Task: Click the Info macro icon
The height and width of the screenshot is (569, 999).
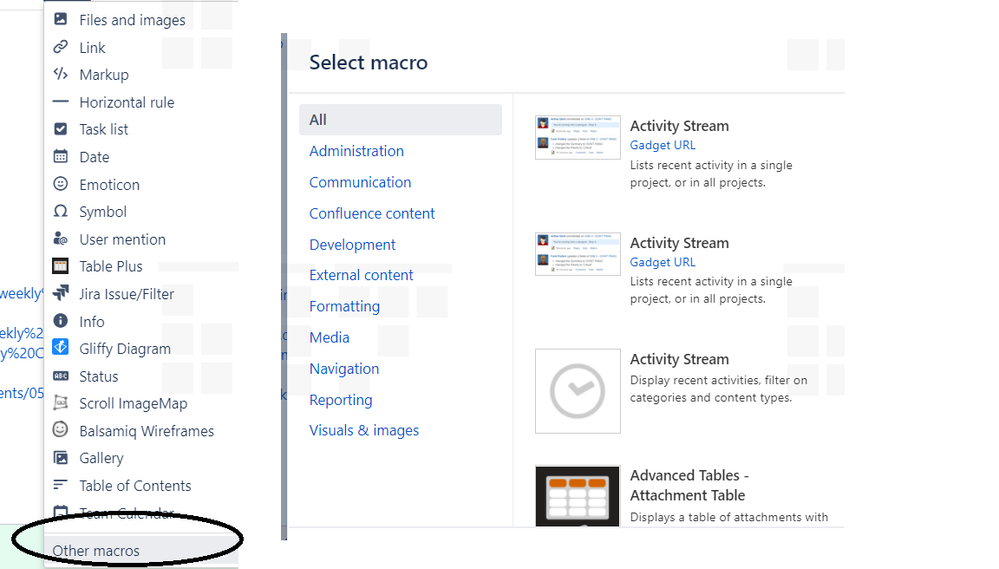Action: [x=61, y=321]
